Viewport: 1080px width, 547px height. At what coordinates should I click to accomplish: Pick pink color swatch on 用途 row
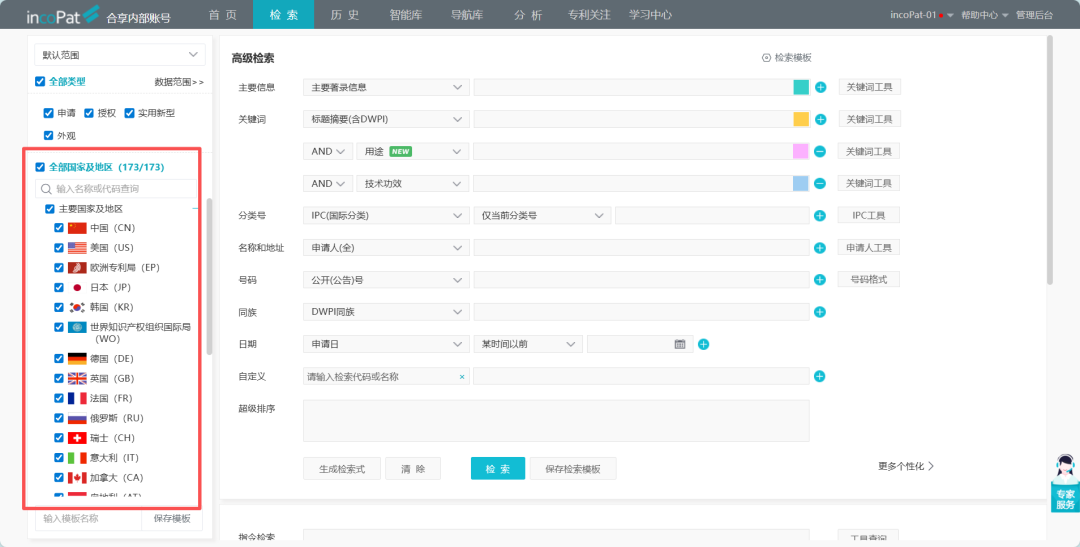[x=800, y=152]
